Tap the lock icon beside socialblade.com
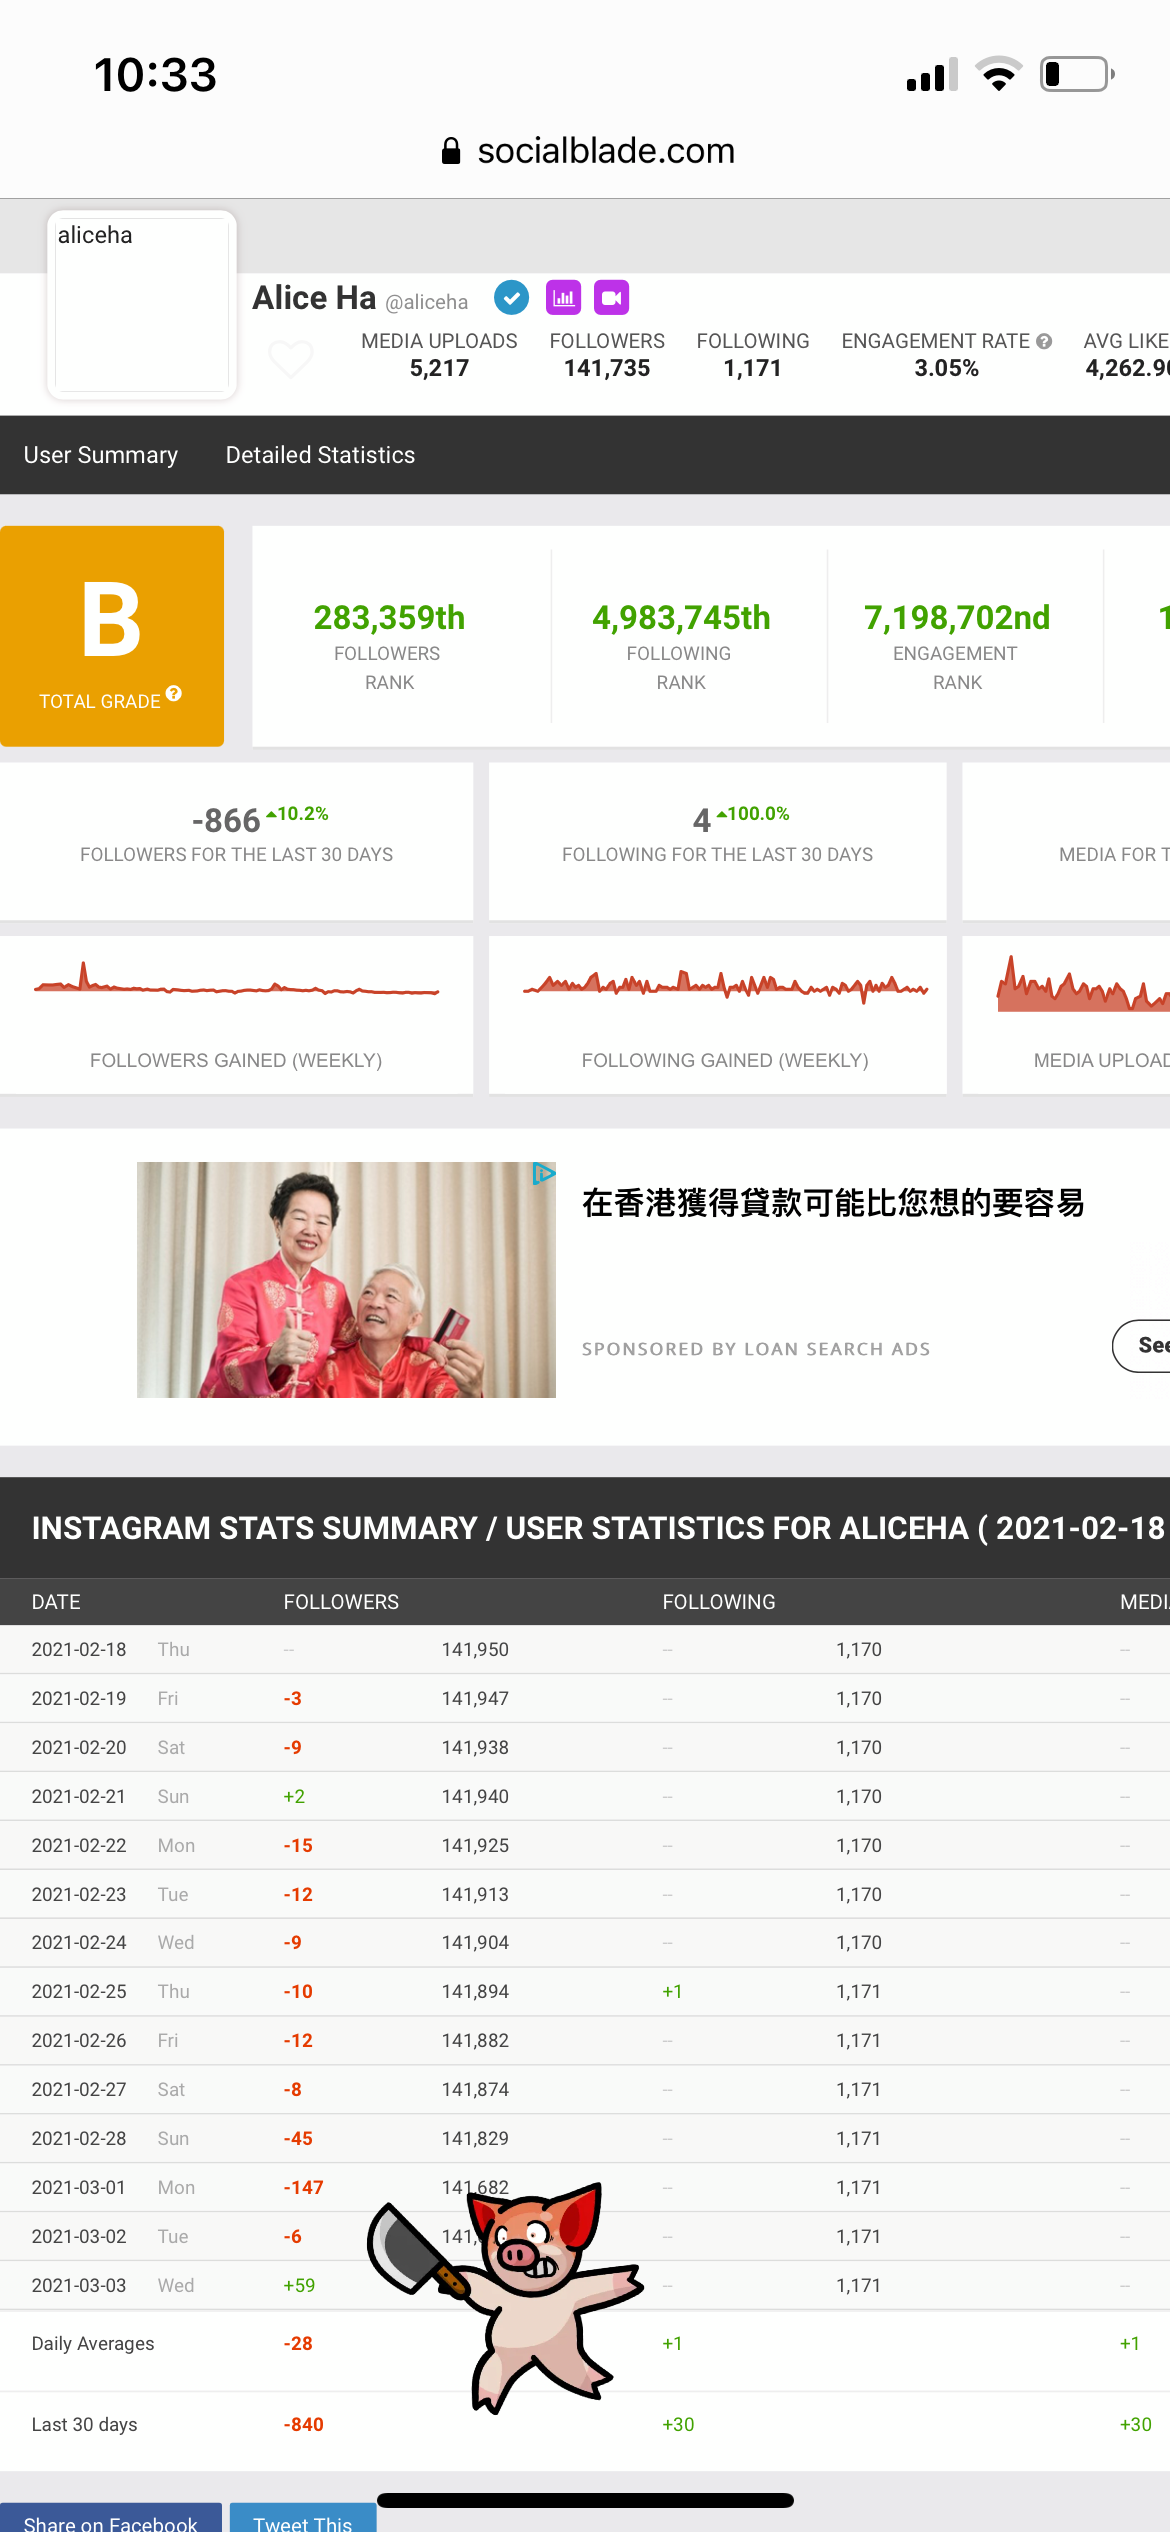1170x2532 pixels. [451, 151]
